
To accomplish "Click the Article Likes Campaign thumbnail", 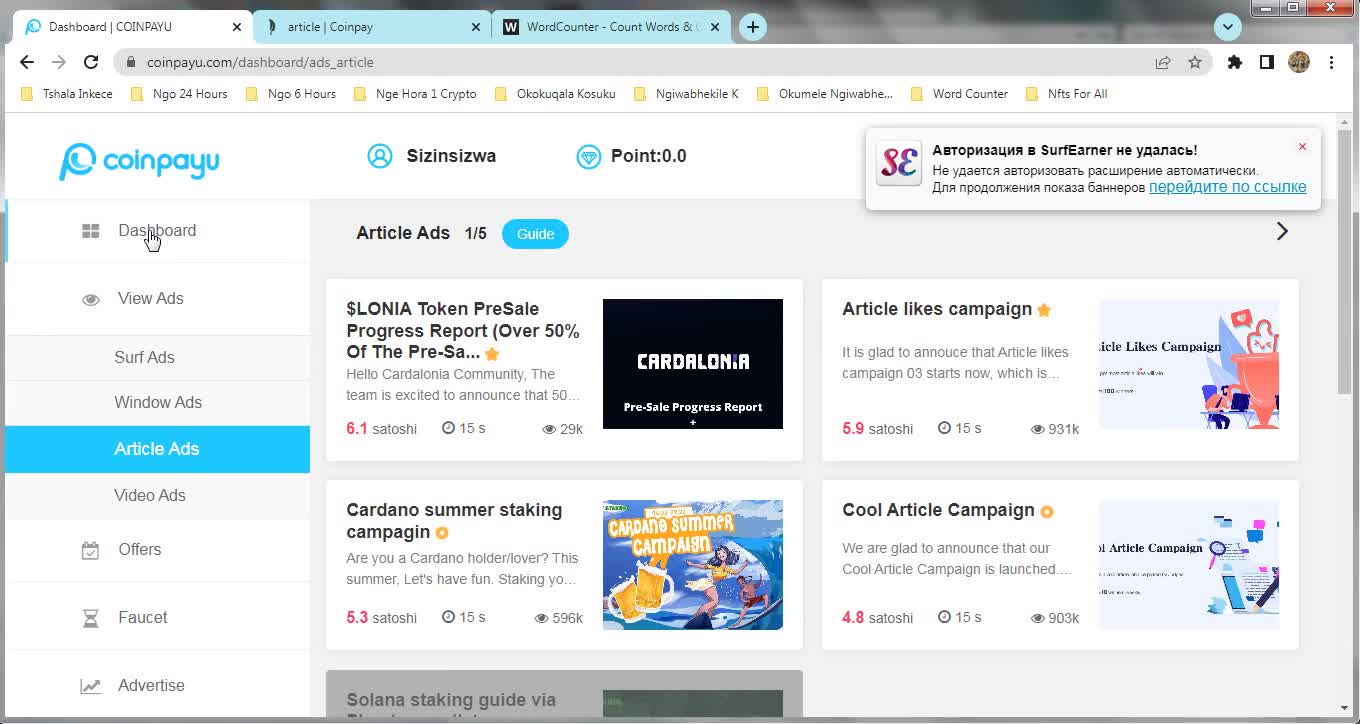I will click(x=1189, y=364).
